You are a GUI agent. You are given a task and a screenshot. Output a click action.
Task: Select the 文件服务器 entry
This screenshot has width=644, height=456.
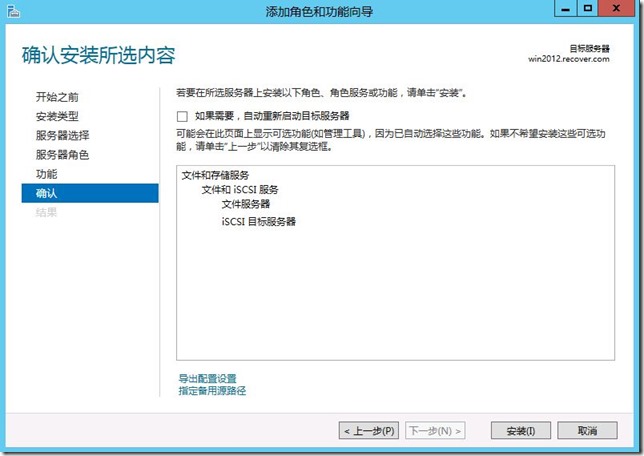coord(246,204)
